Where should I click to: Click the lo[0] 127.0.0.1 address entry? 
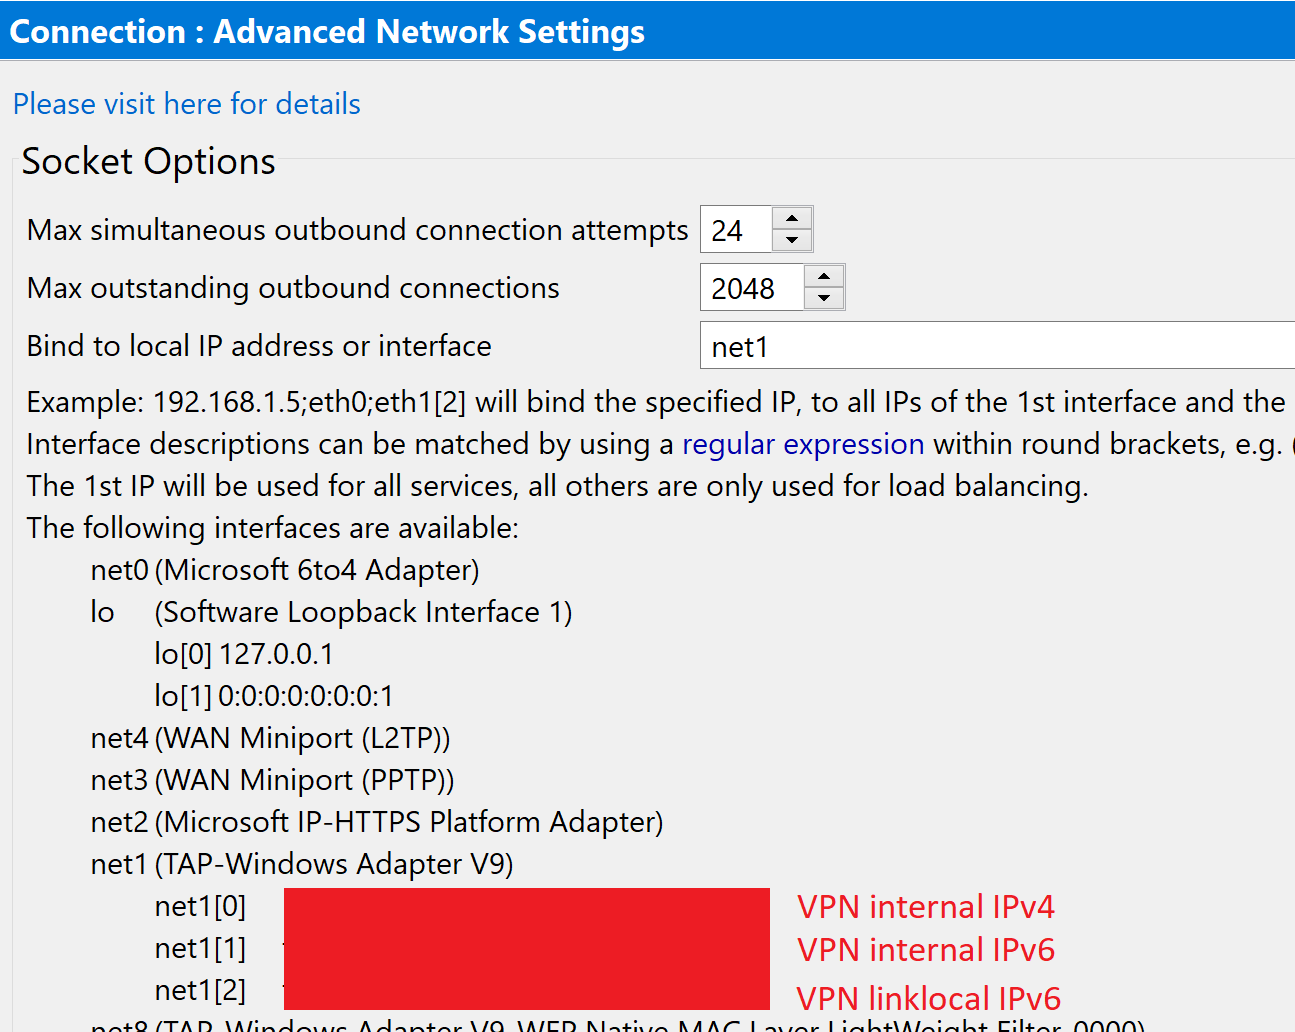245,654
